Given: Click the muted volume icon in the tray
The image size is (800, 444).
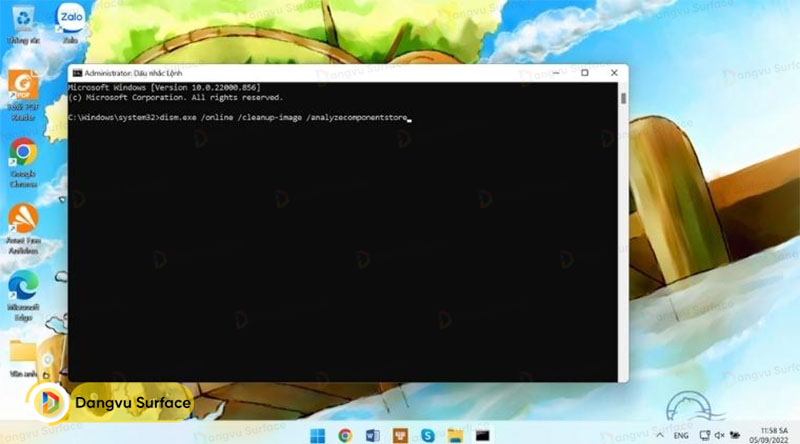Looking at the screenshot, I should tap(719, 435).
